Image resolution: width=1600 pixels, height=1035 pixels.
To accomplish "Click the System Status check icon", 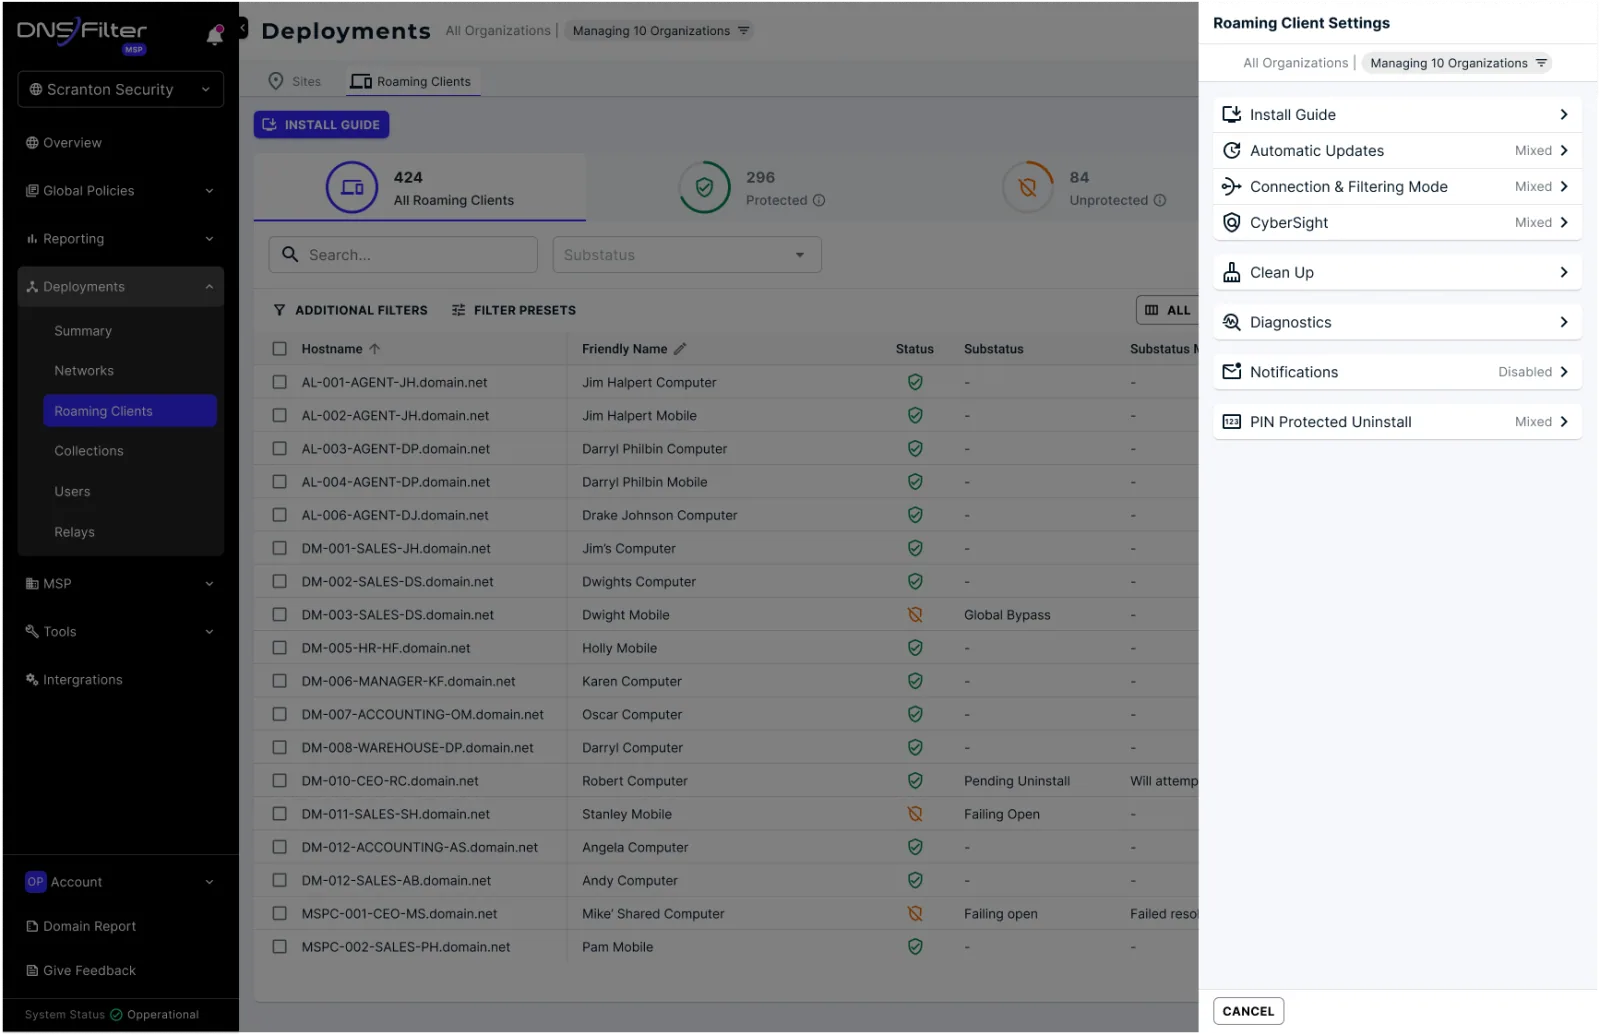I will click(116, 1015).
